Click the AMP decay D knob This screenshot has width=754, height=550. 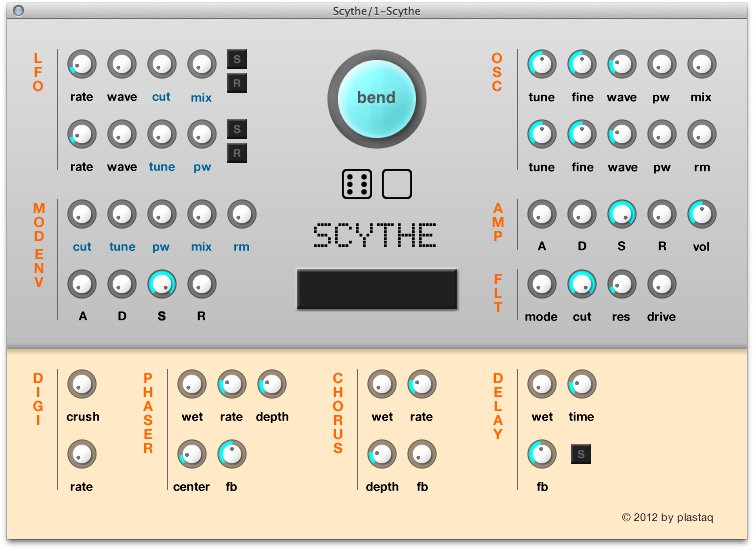point(582,214)
